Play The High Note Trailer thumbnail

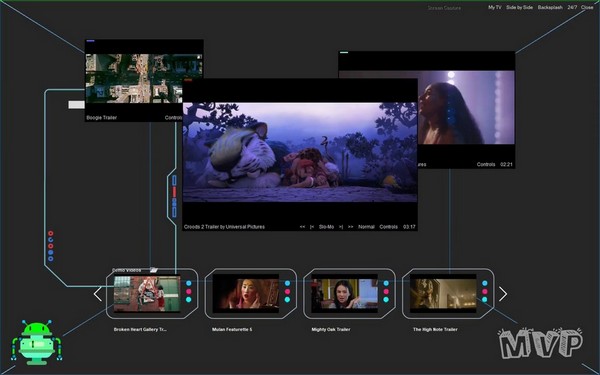[x=443, y=293]
